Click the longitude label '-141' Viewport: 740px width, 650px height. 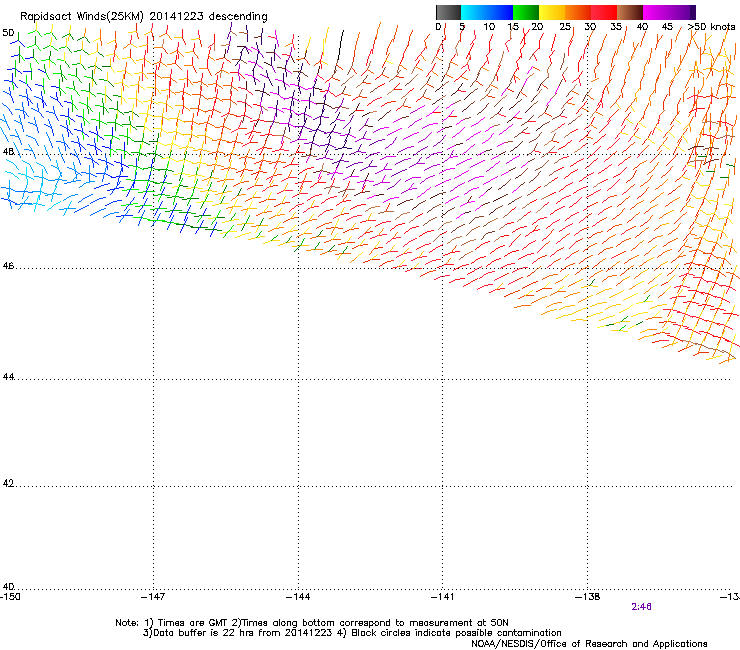click(443, 597)
